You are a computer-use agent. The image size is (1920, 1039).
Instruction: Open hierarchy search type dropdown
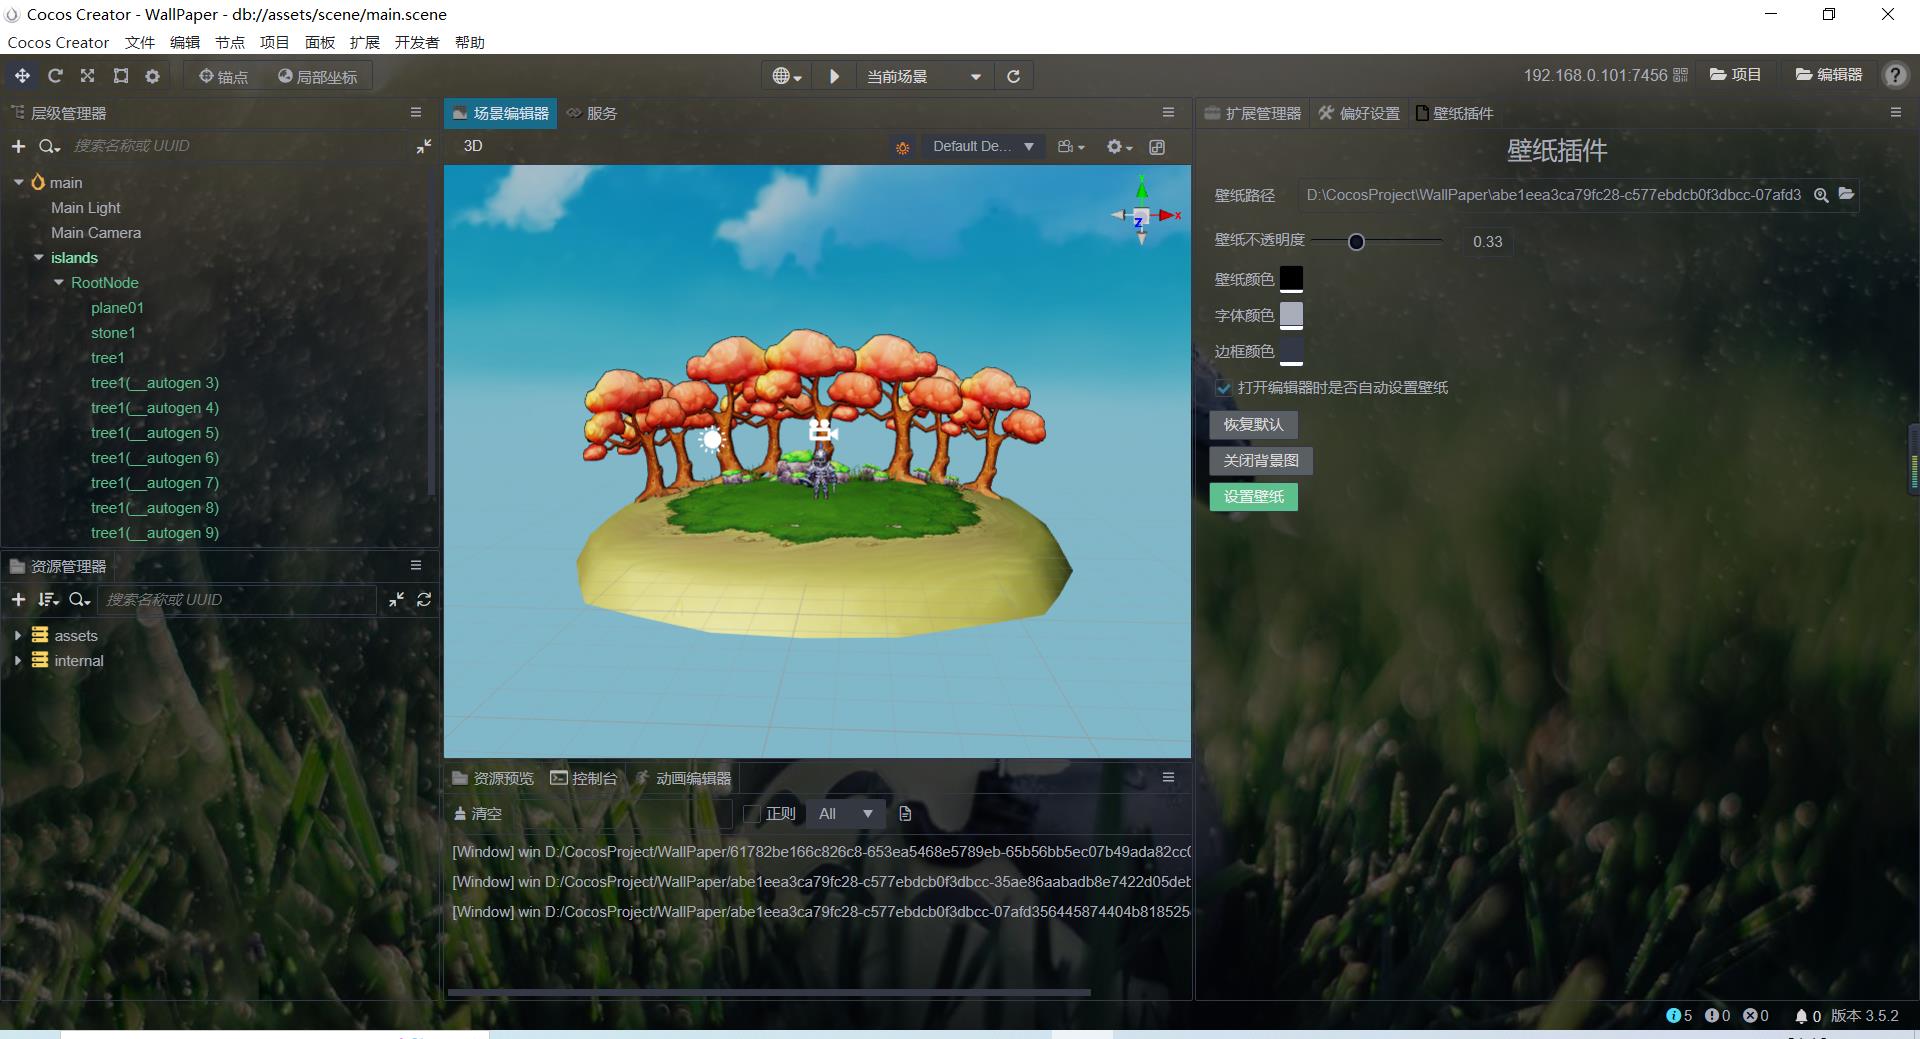point(49,146)
